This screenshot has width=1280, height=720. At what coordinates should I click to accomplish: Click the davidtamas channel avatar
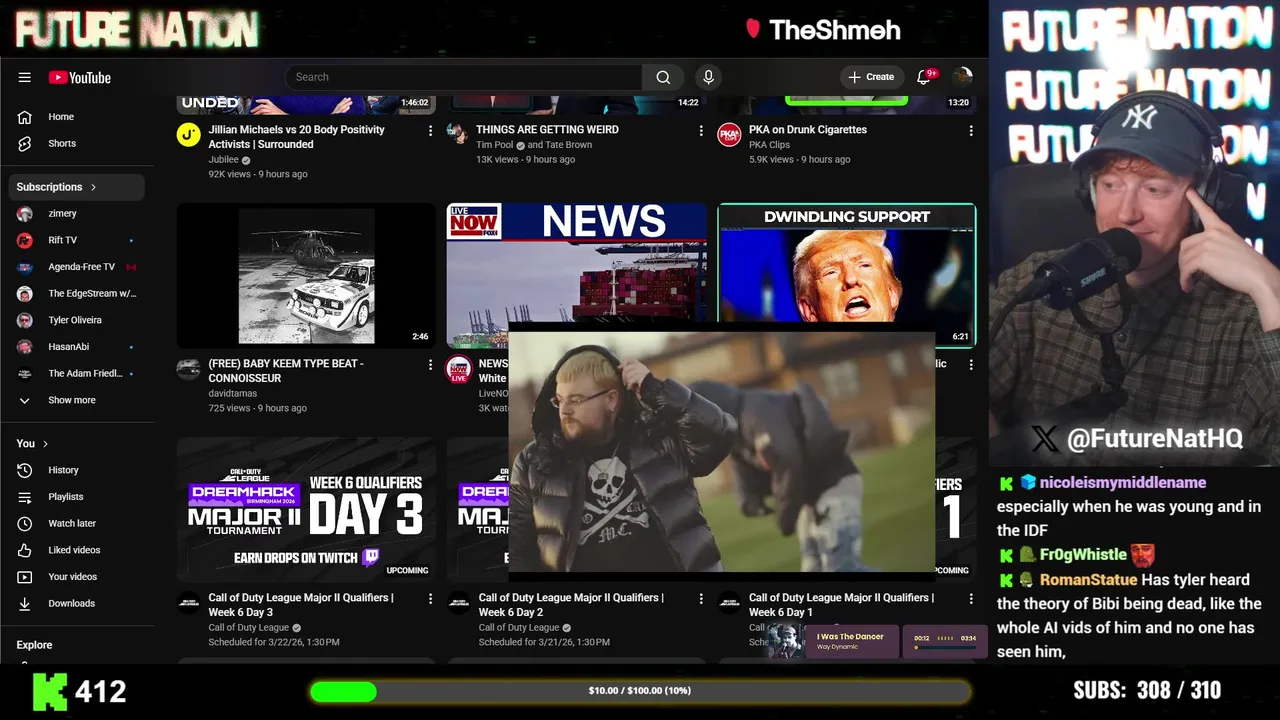click(x=189, y=368)
